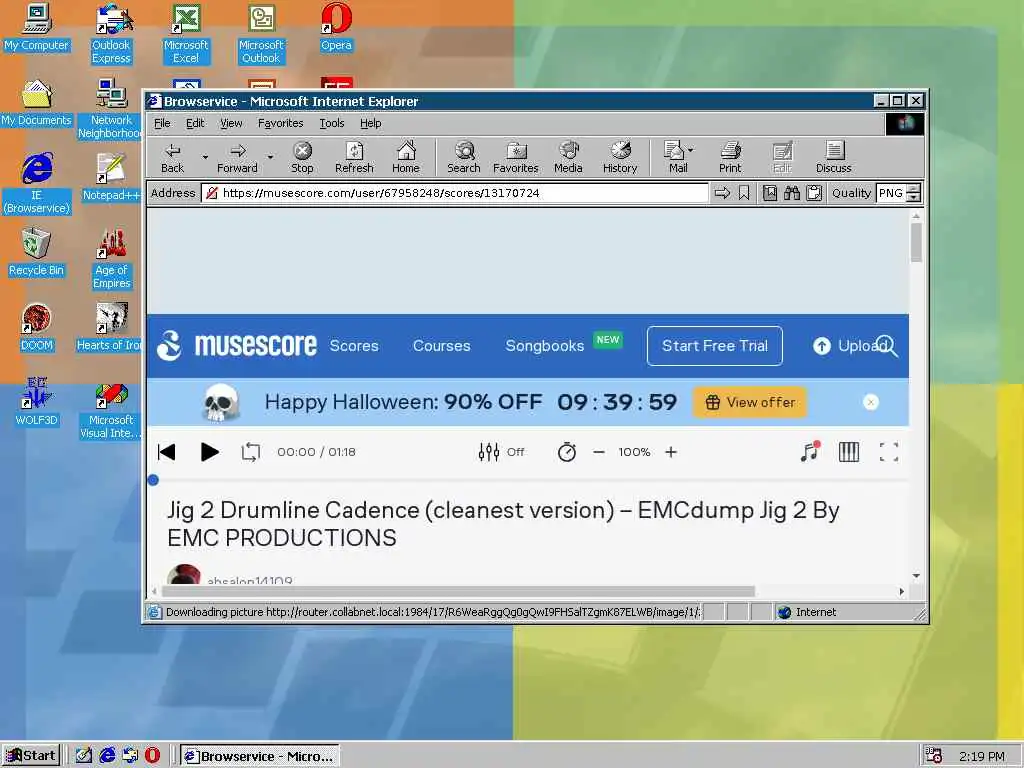1024x768 pixels.
Task: Click the Go arrow beside address bar
Action: click(722, 193)
